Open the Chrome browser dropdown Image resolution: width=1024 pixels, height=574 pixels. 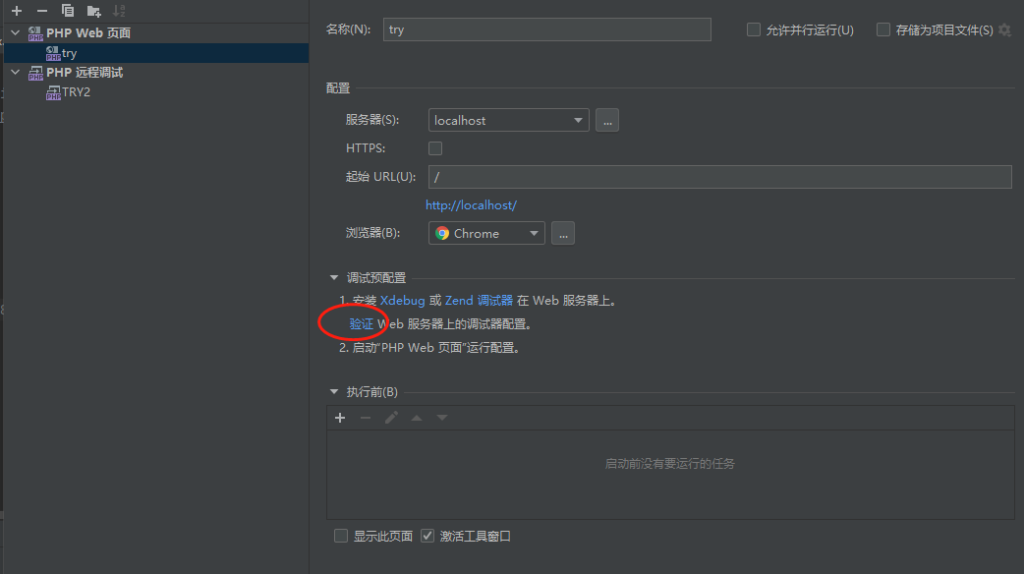click(x=487, y=233)
